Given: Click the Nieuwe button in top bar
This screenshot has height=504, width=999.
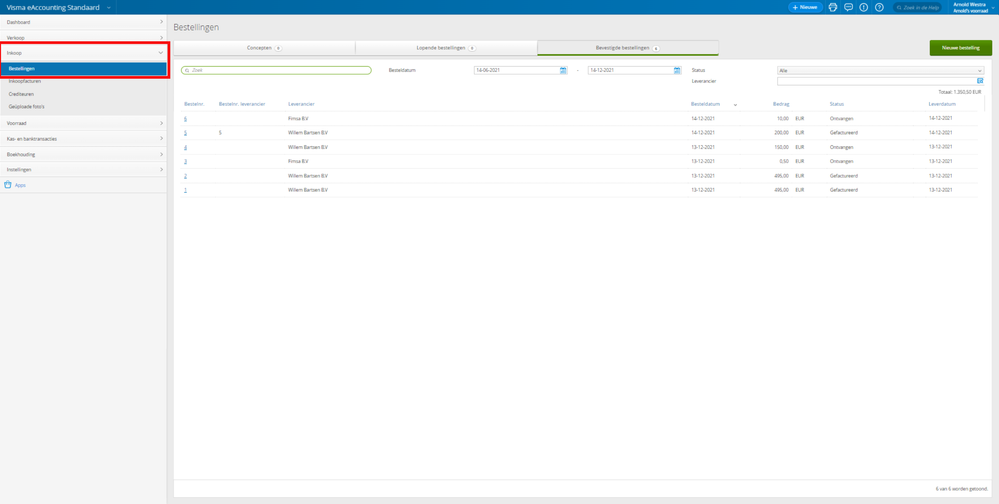Looking at the screenshot, I should [805, 7].
